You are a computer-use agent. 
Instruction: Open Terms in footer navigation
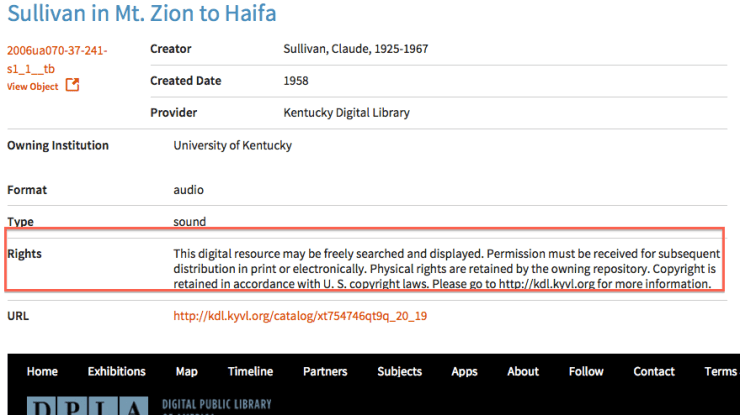[721, 372]
